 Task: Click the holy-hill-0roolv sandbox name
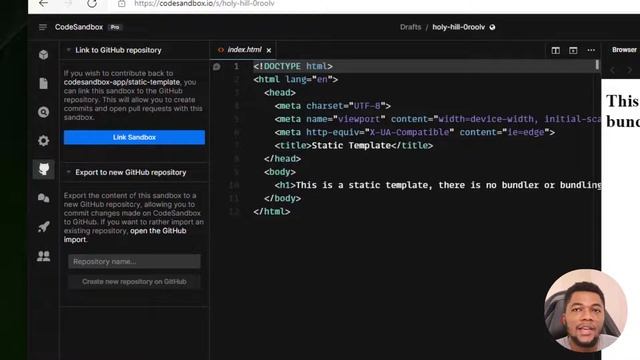coord(458,27)
